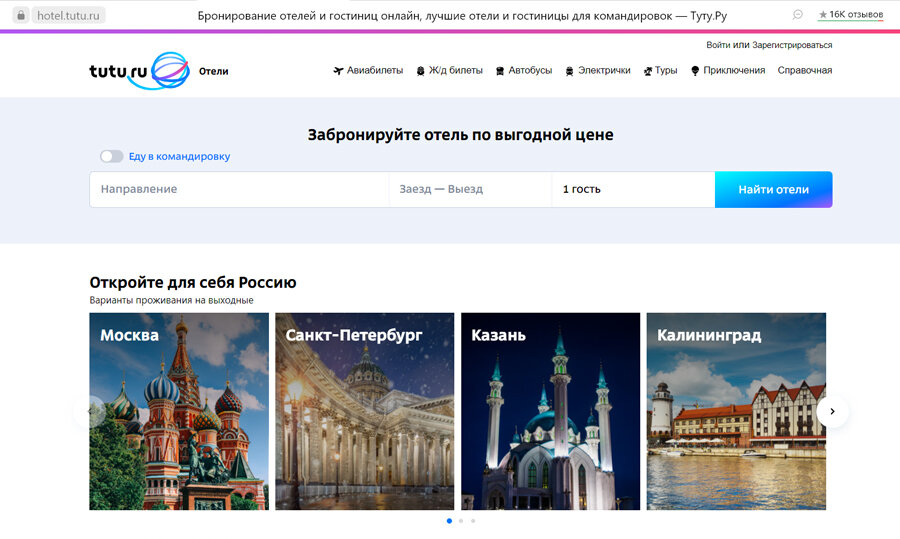The height and width of the screenshot is (539, 900).
Task: Click the balloon icon beside Приключения
Action: point(695,71)
